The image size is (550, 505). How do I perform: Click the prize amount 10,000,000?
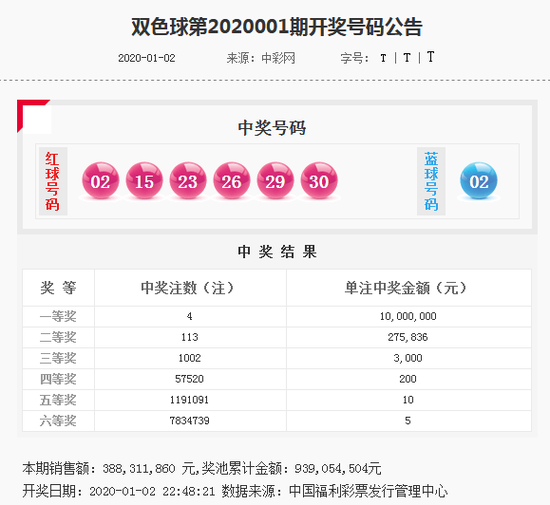point(408,316)
